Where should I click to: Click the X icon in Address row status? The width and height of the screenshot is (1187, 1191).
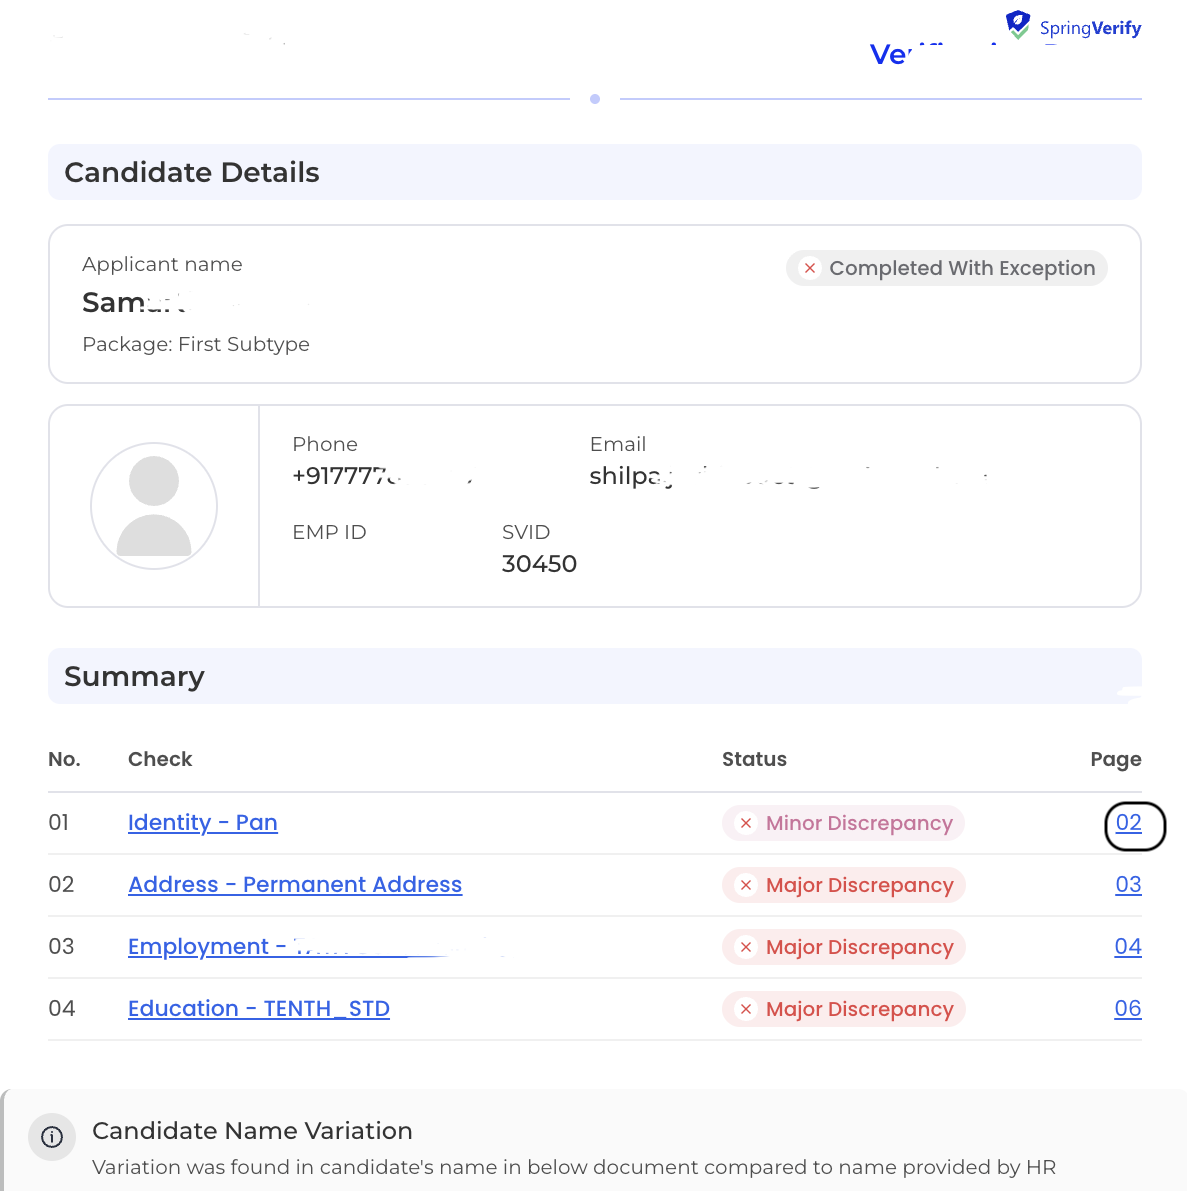[746, 885]
